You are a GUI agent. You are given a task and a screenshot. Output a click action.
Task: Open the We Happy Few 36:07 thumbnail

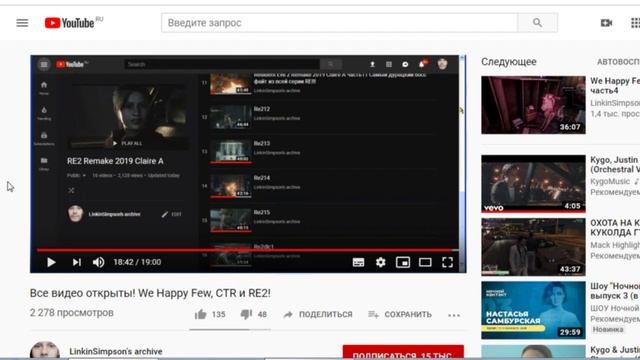(533, 105)
